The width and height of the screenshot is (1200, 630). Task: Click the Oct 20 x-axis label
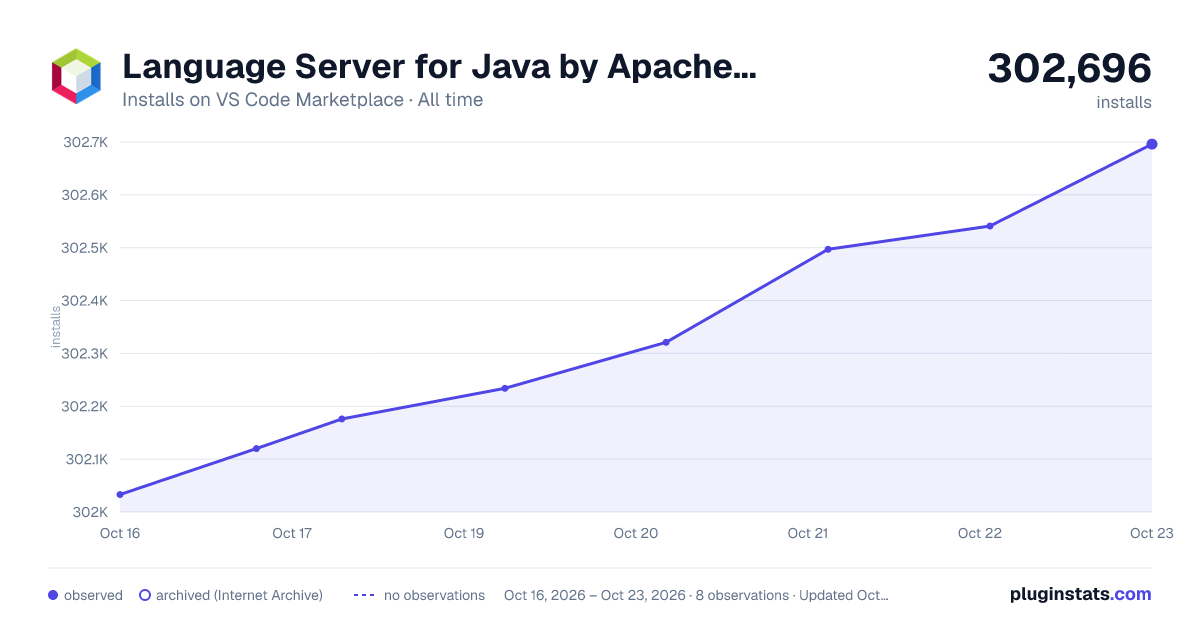pyautogui.click(x=636, y=533)
